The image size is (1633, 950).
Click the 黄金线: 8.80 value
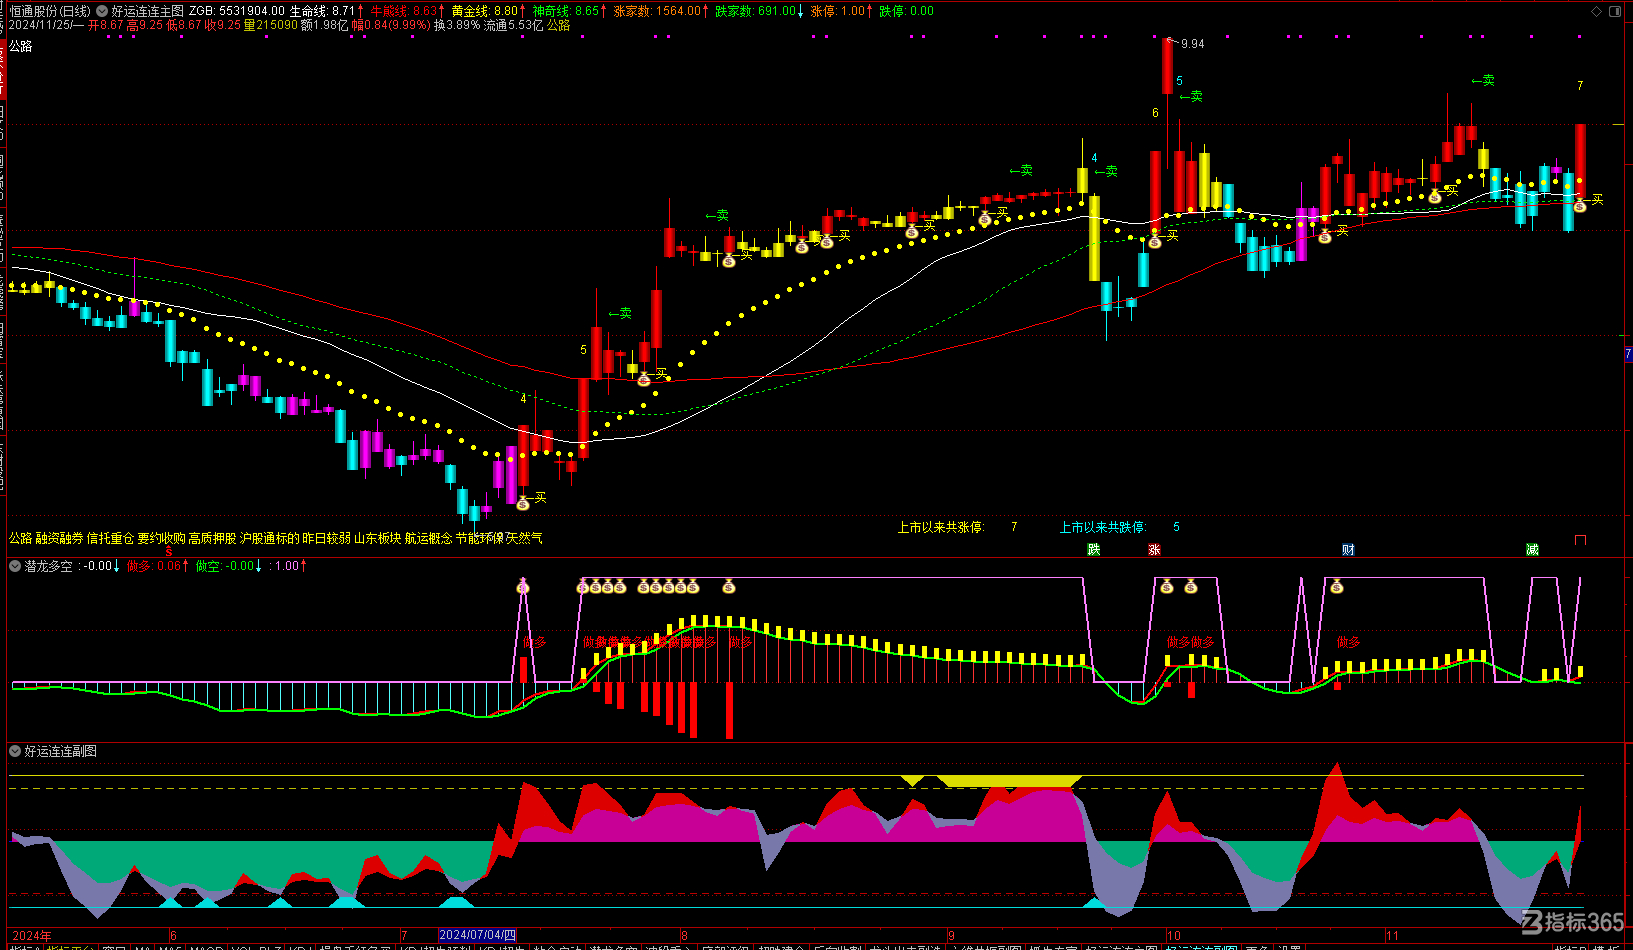coord(485,11)
